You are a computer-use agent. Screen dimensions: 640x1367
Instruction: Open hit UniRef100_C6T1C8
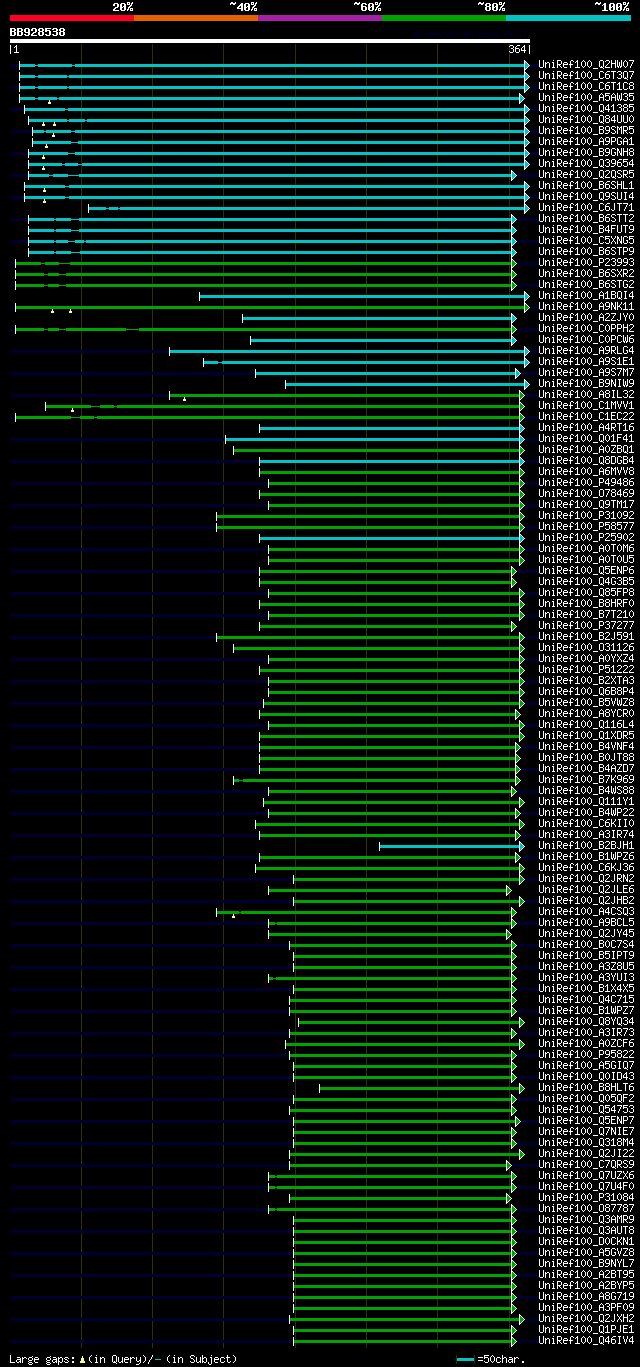[586, 86]
